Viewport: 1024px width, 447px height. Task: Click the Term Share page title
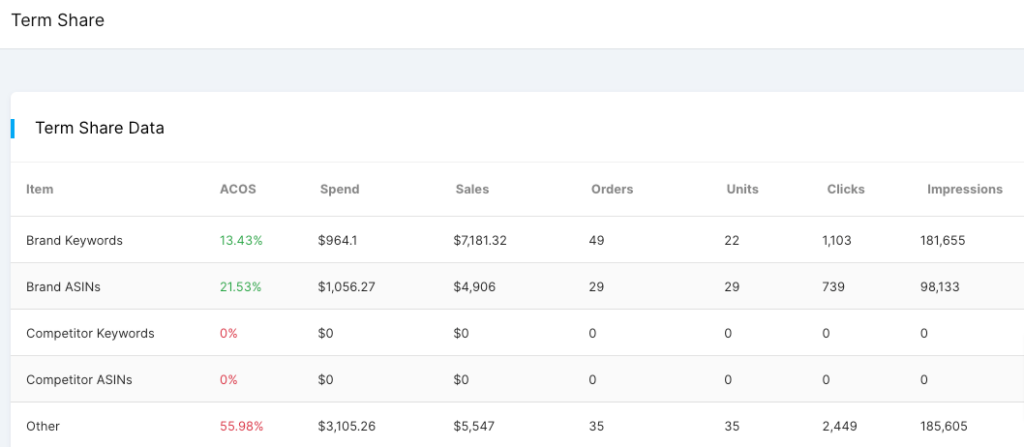point(57,20)
